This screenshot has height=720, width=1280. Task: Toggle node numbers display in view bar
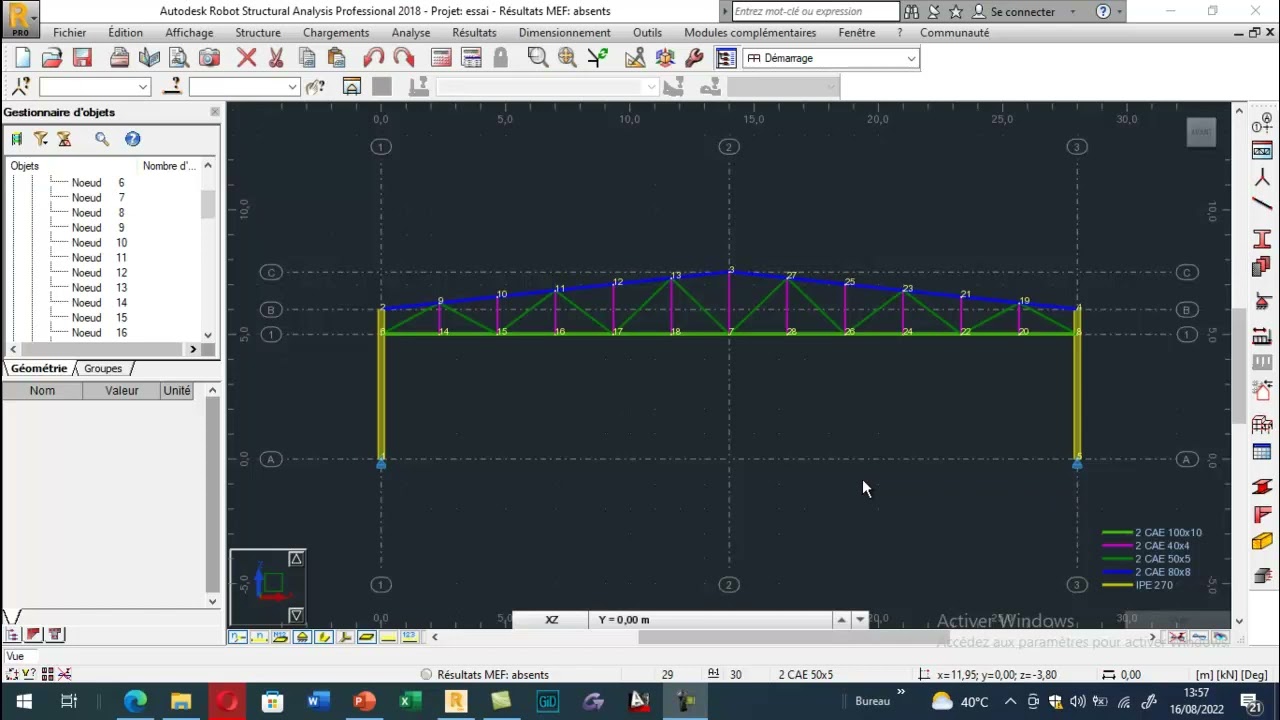point(238,637)
